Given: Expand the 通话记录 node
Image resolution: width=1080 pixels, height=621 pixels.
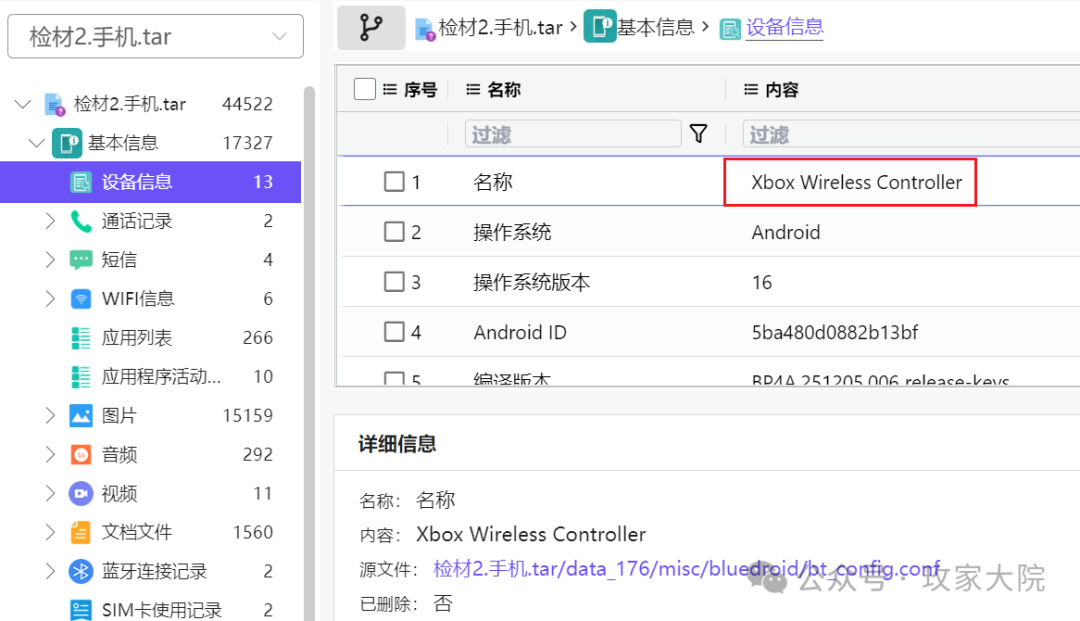Looking at the screenshot, I should pos(50,221).
